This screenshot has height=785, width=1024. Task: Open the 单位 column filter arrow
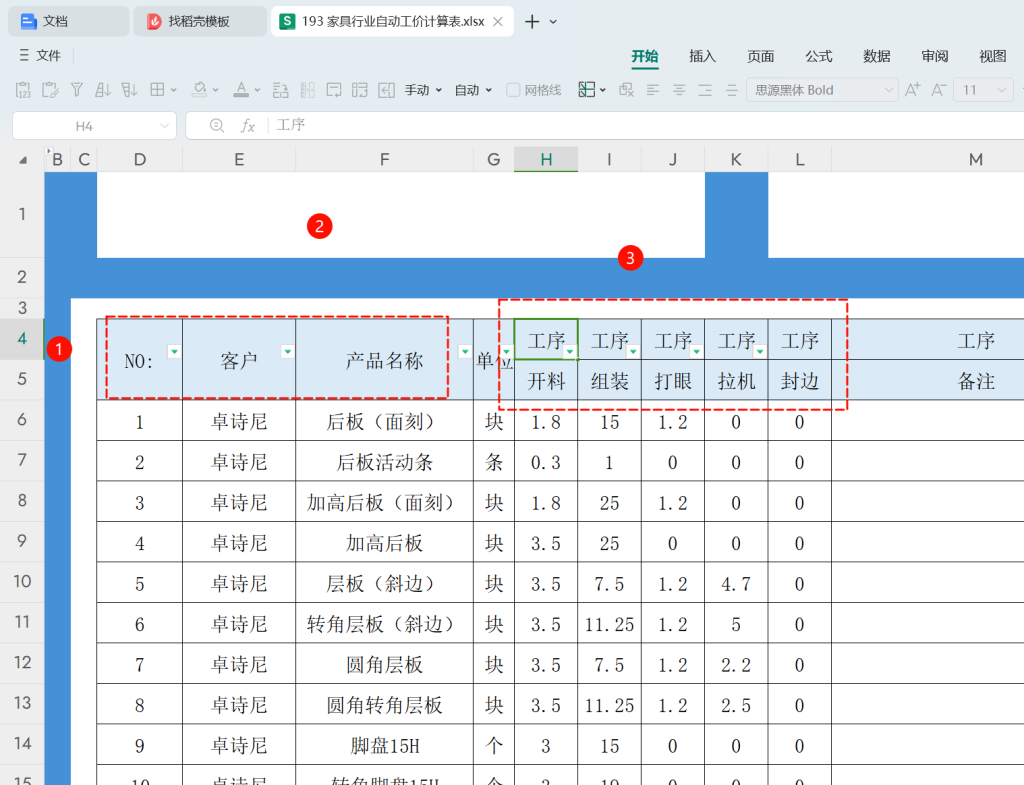tap(506, 351)
